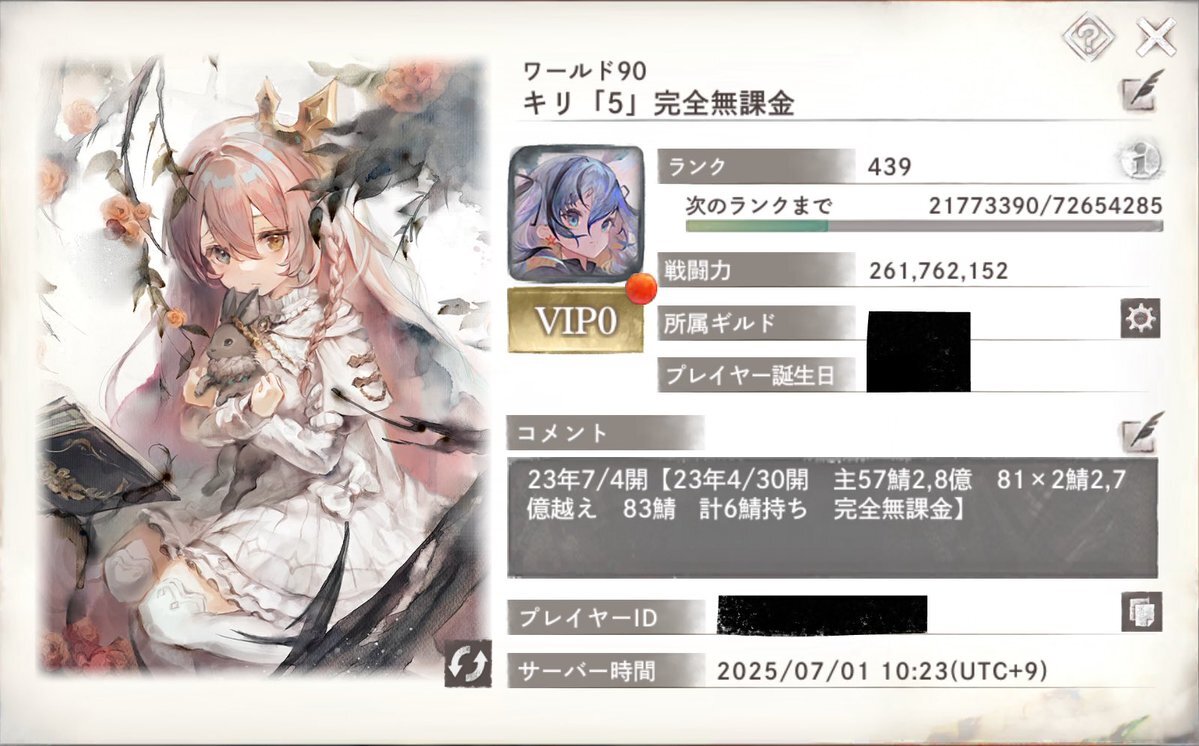Click the next-rank experience progress bar
The width and height of the screenshot is (1199, 746).
(924, 226)
